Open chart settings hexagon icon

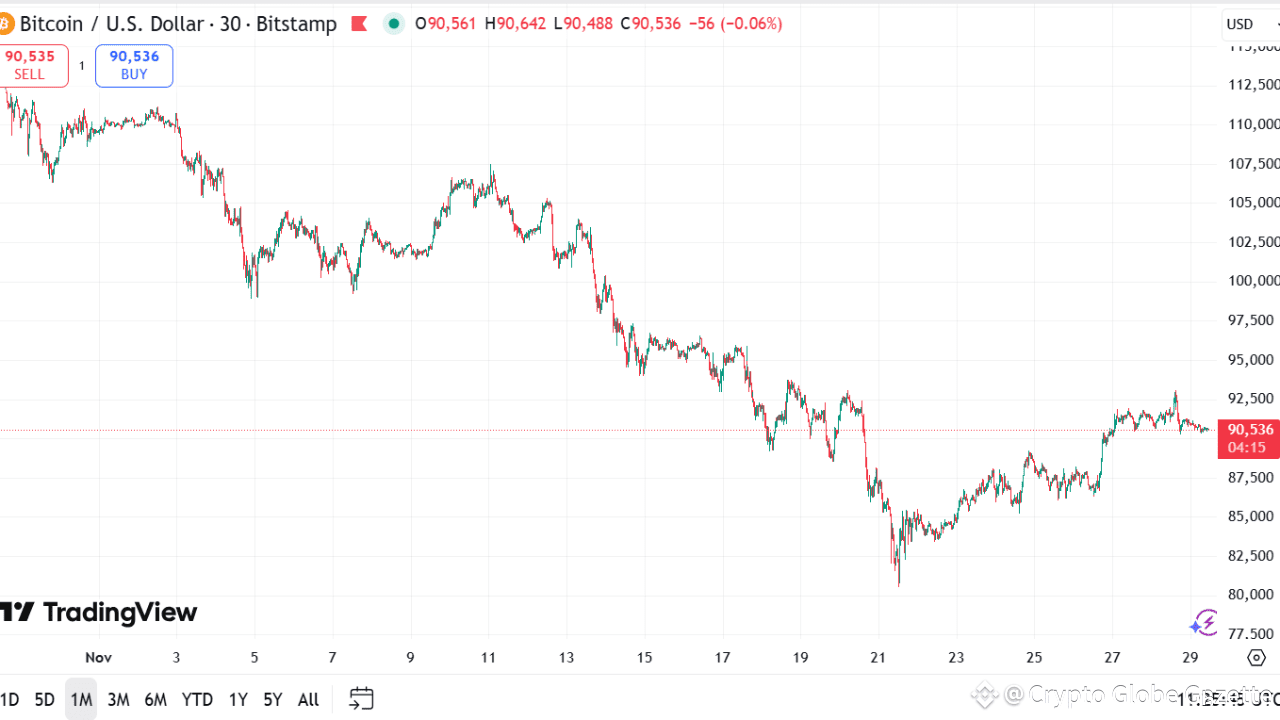pos(1257,657)
